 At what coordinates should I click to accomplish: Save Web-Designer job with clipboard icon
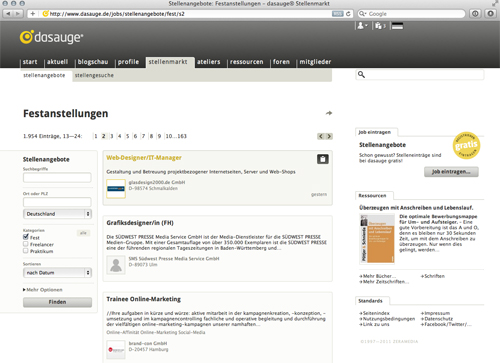click(323, 159)
